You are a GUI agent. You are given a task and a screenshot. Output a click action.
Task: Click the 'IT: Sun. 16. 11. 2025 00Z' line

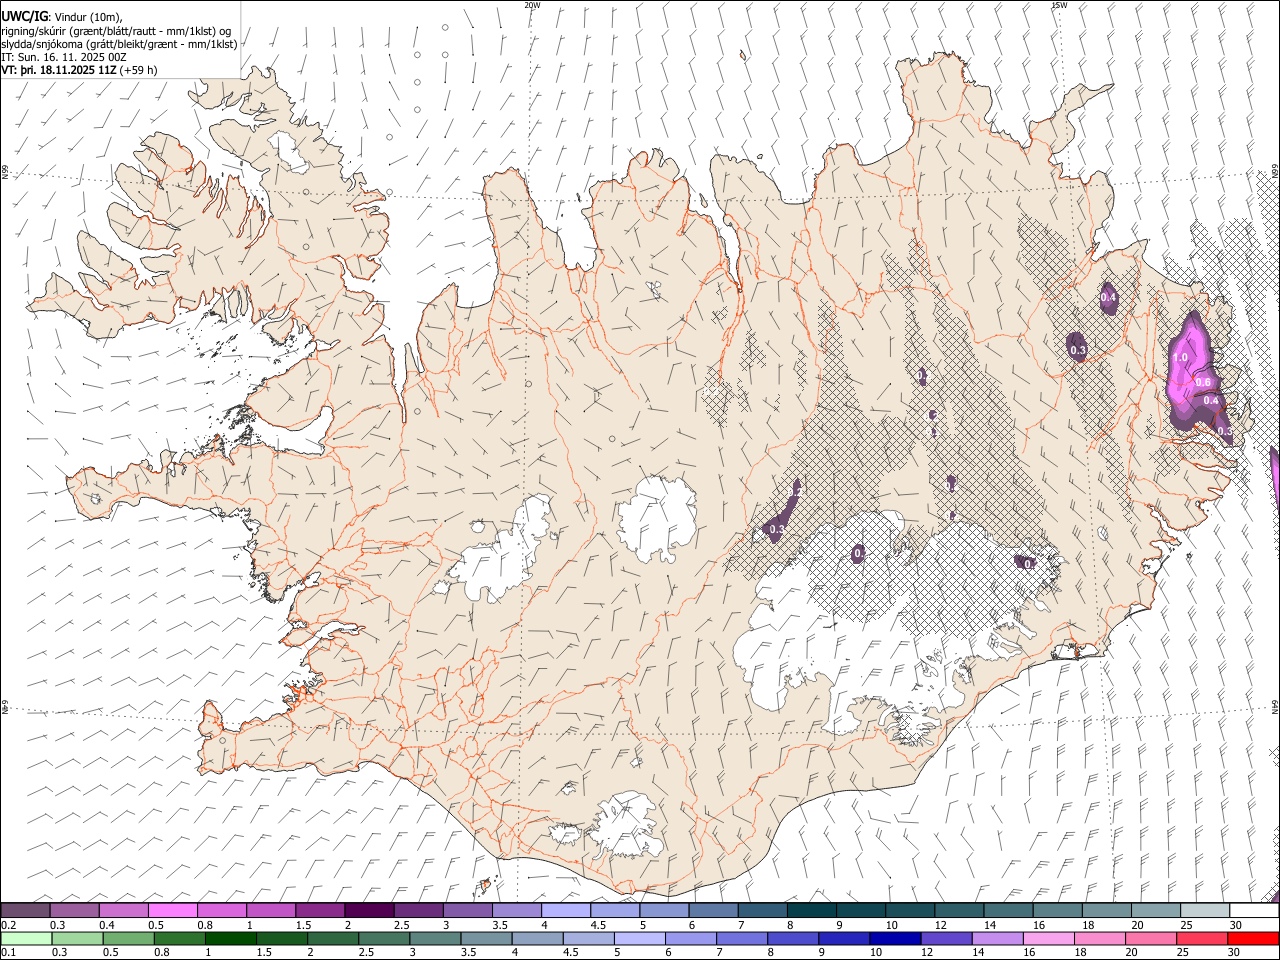click(x=64, y=57)
